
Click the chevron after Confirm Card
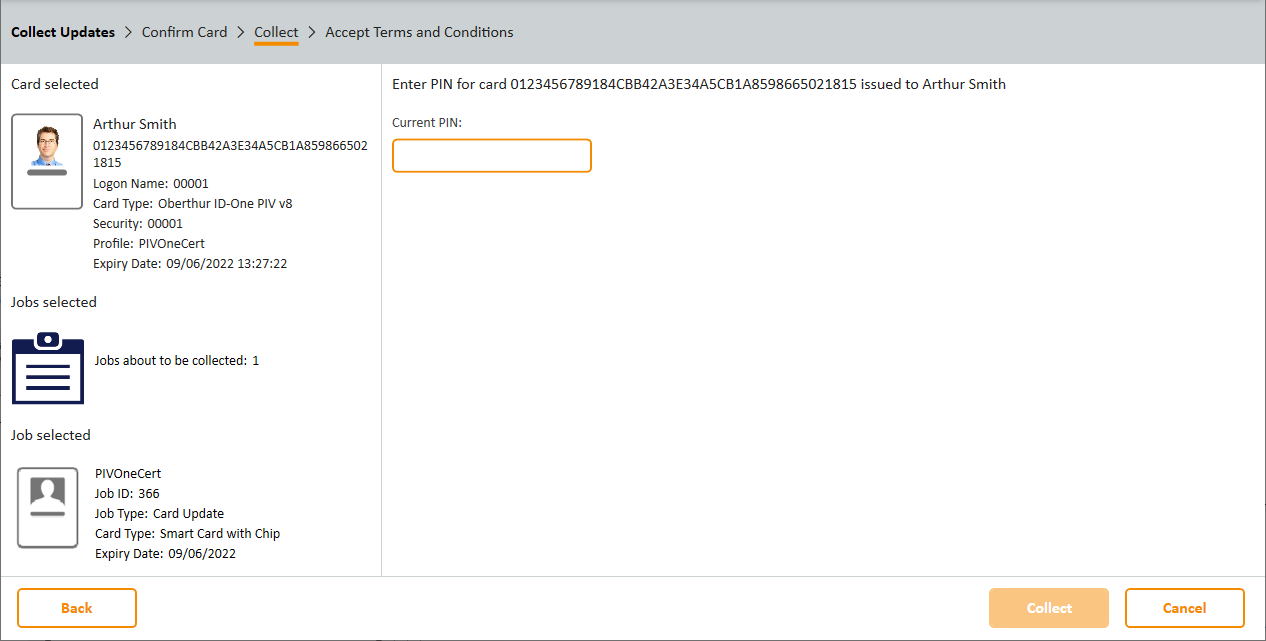241,32
